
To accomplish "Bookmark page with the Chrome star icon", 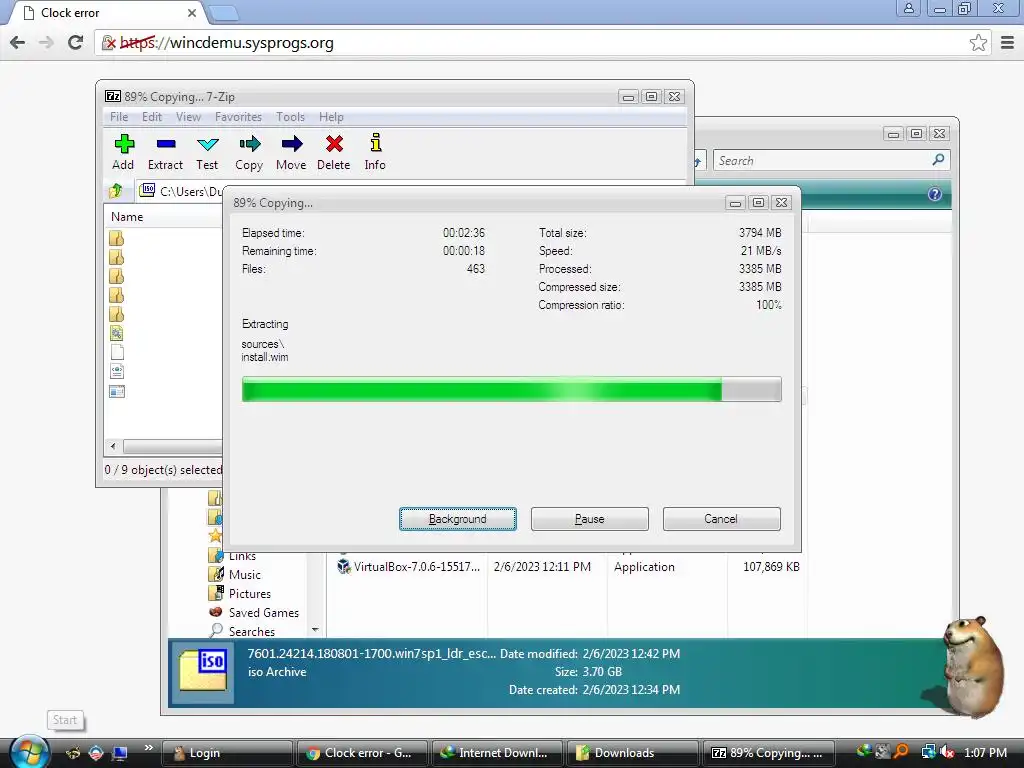I will tap(978, 43).
